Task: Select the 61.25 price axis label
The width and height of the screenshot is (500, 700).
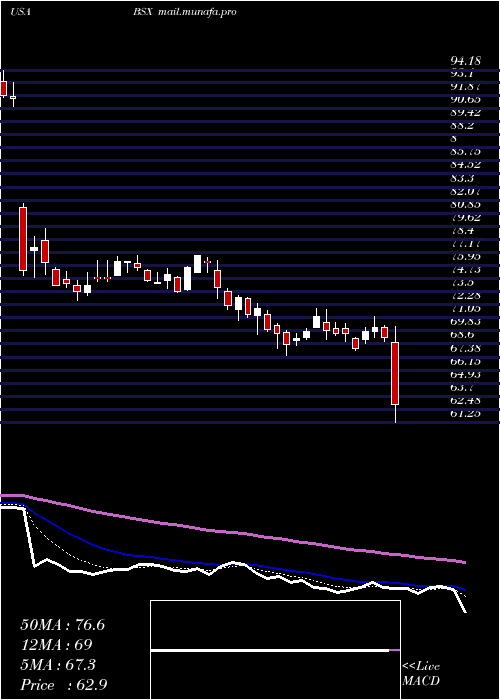Action: (465, 413)
